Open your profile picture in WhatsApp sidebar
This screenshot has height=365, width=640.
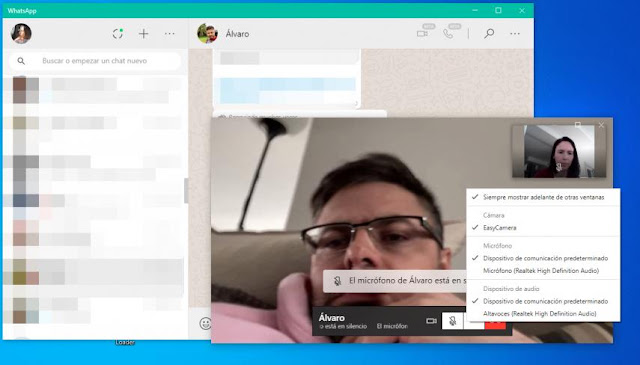click(21, 33)
